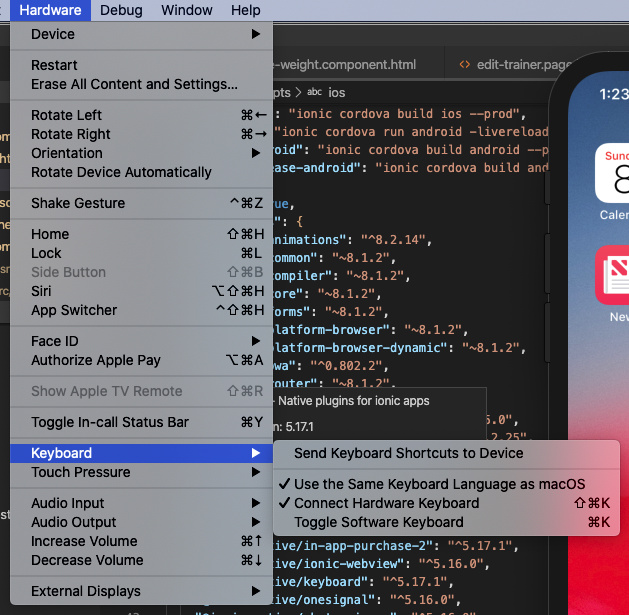Expand the Face ID submenu
Screen dimensions: 629x615
pos(141,341)
